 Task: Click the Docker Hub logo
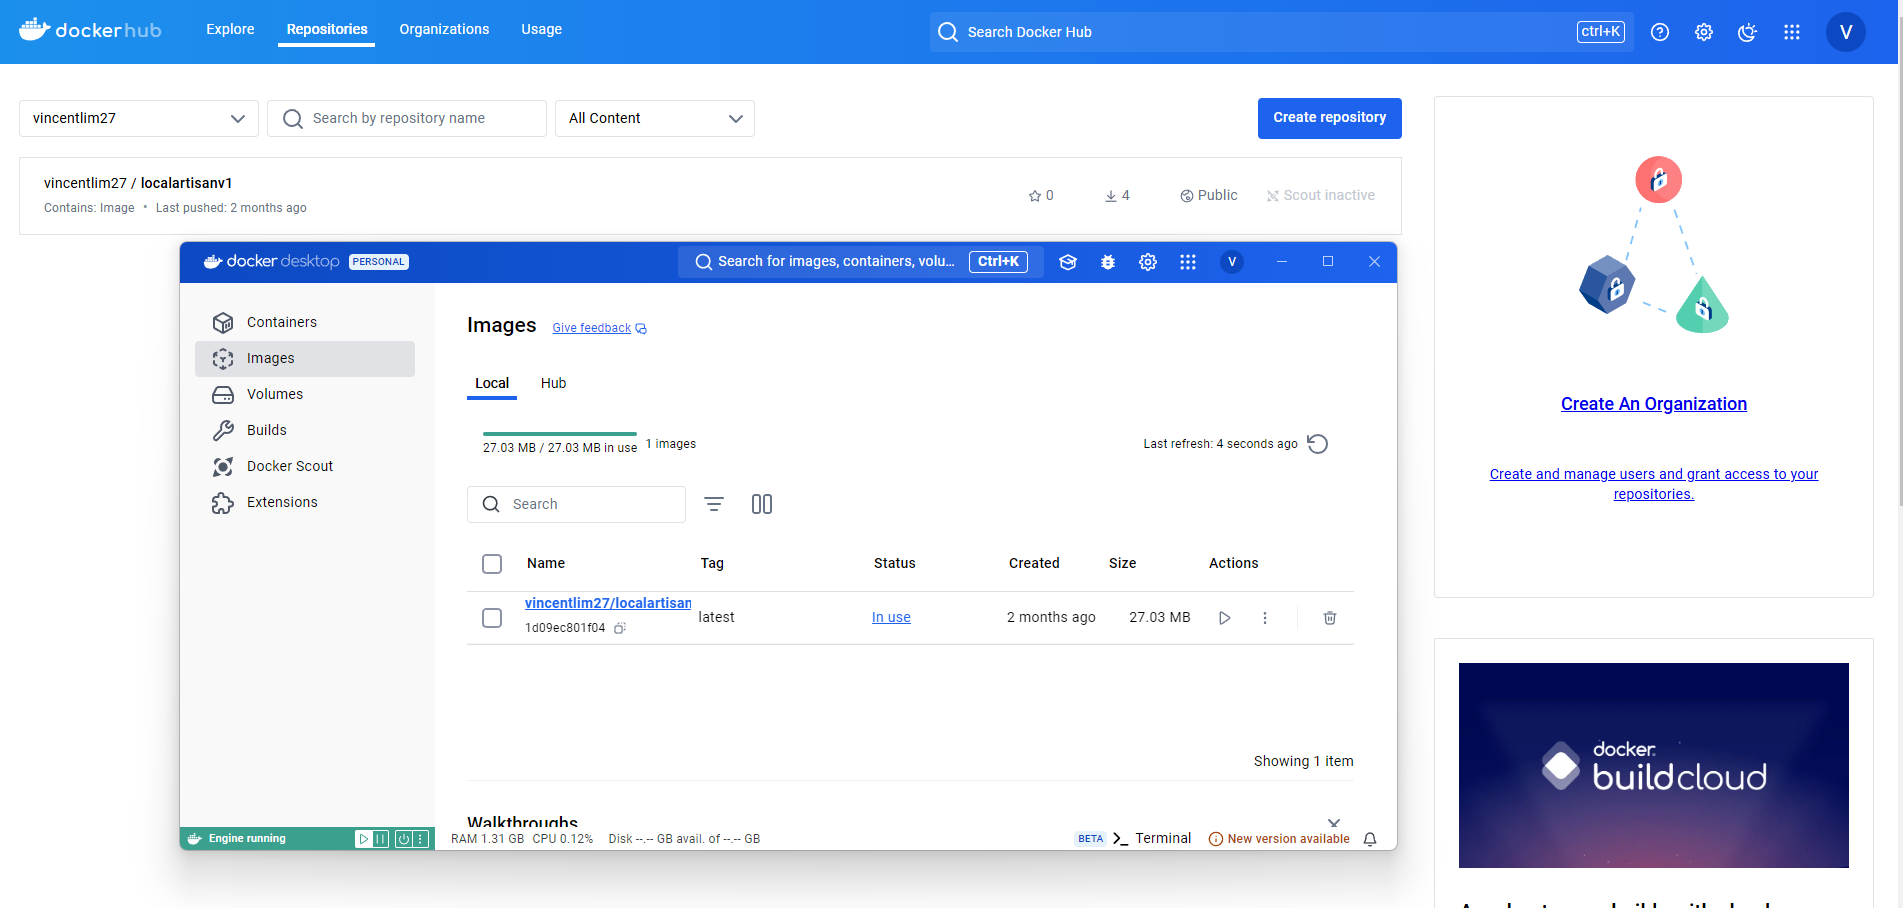(x=90, y=30)
